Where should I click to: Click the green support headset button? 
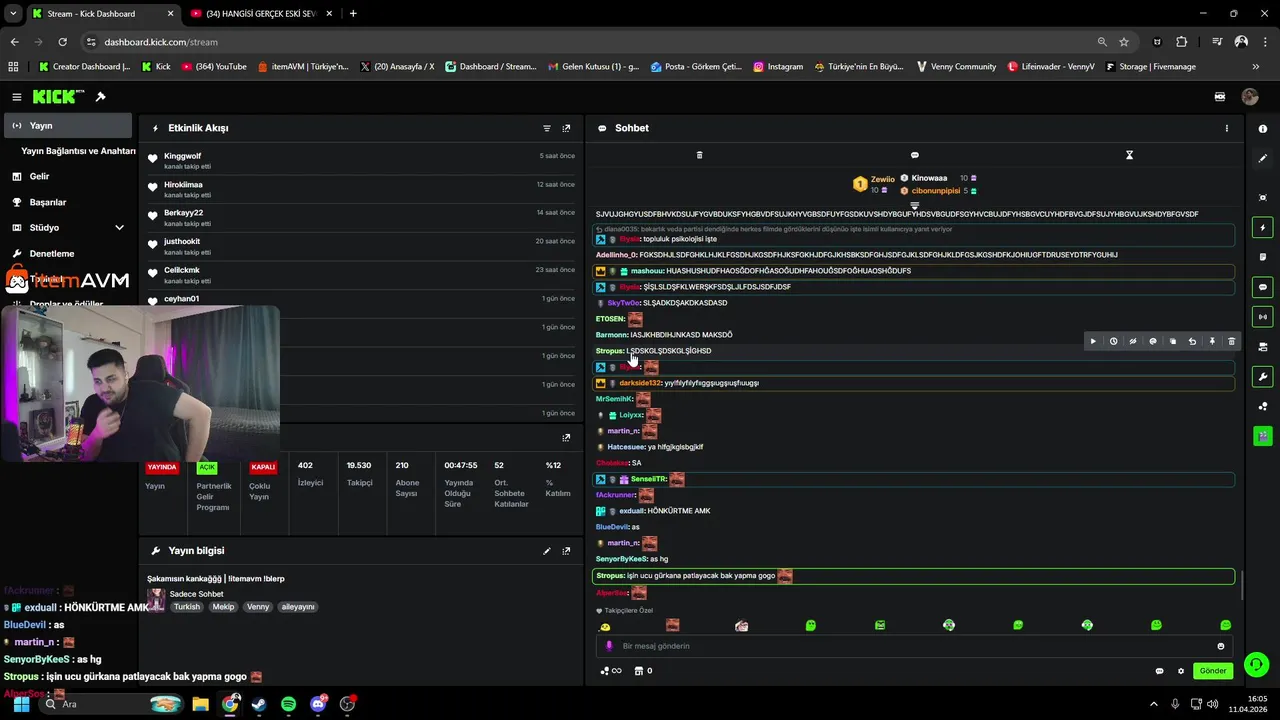pyautogui.click(x=1257, y=664)
